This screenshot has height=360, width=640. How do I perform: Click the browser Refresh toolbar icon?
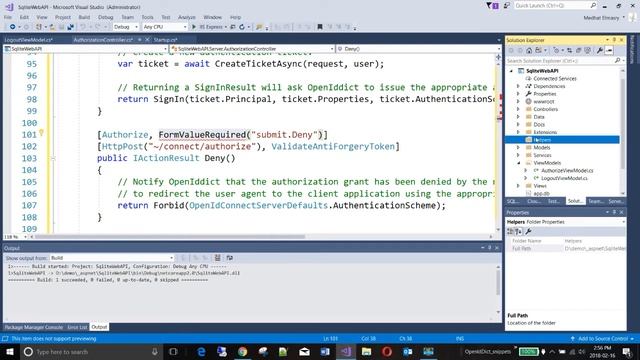(242, 27)
